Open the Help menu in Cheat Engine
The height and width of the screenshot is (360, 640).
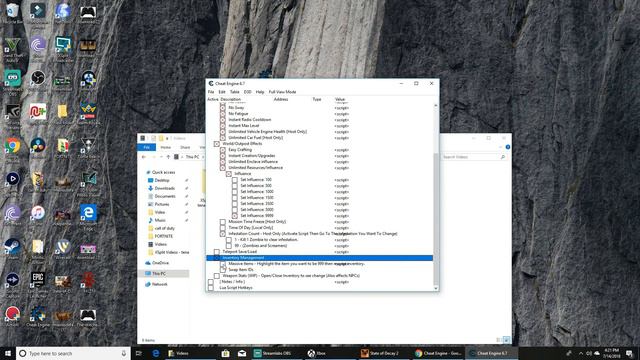click(x=260, y=92)
